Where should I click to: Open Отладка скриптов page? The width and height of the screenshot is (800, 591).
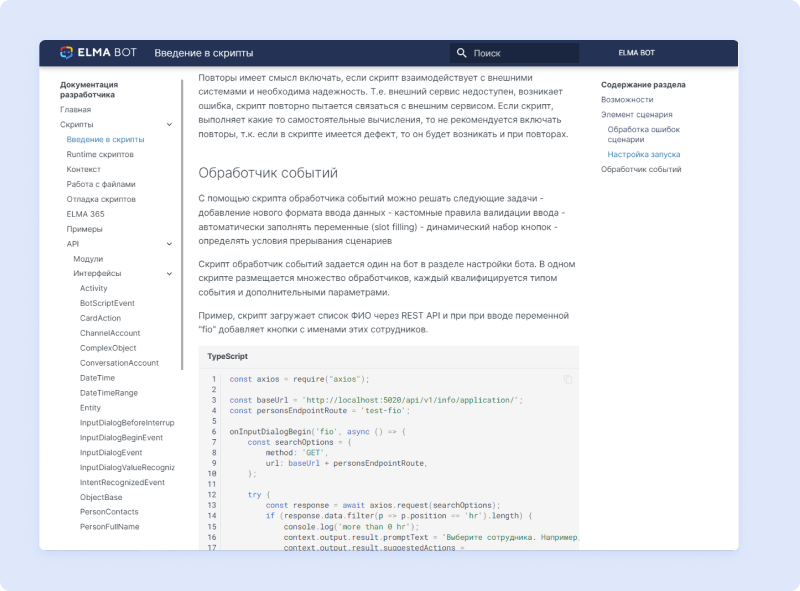101,200
